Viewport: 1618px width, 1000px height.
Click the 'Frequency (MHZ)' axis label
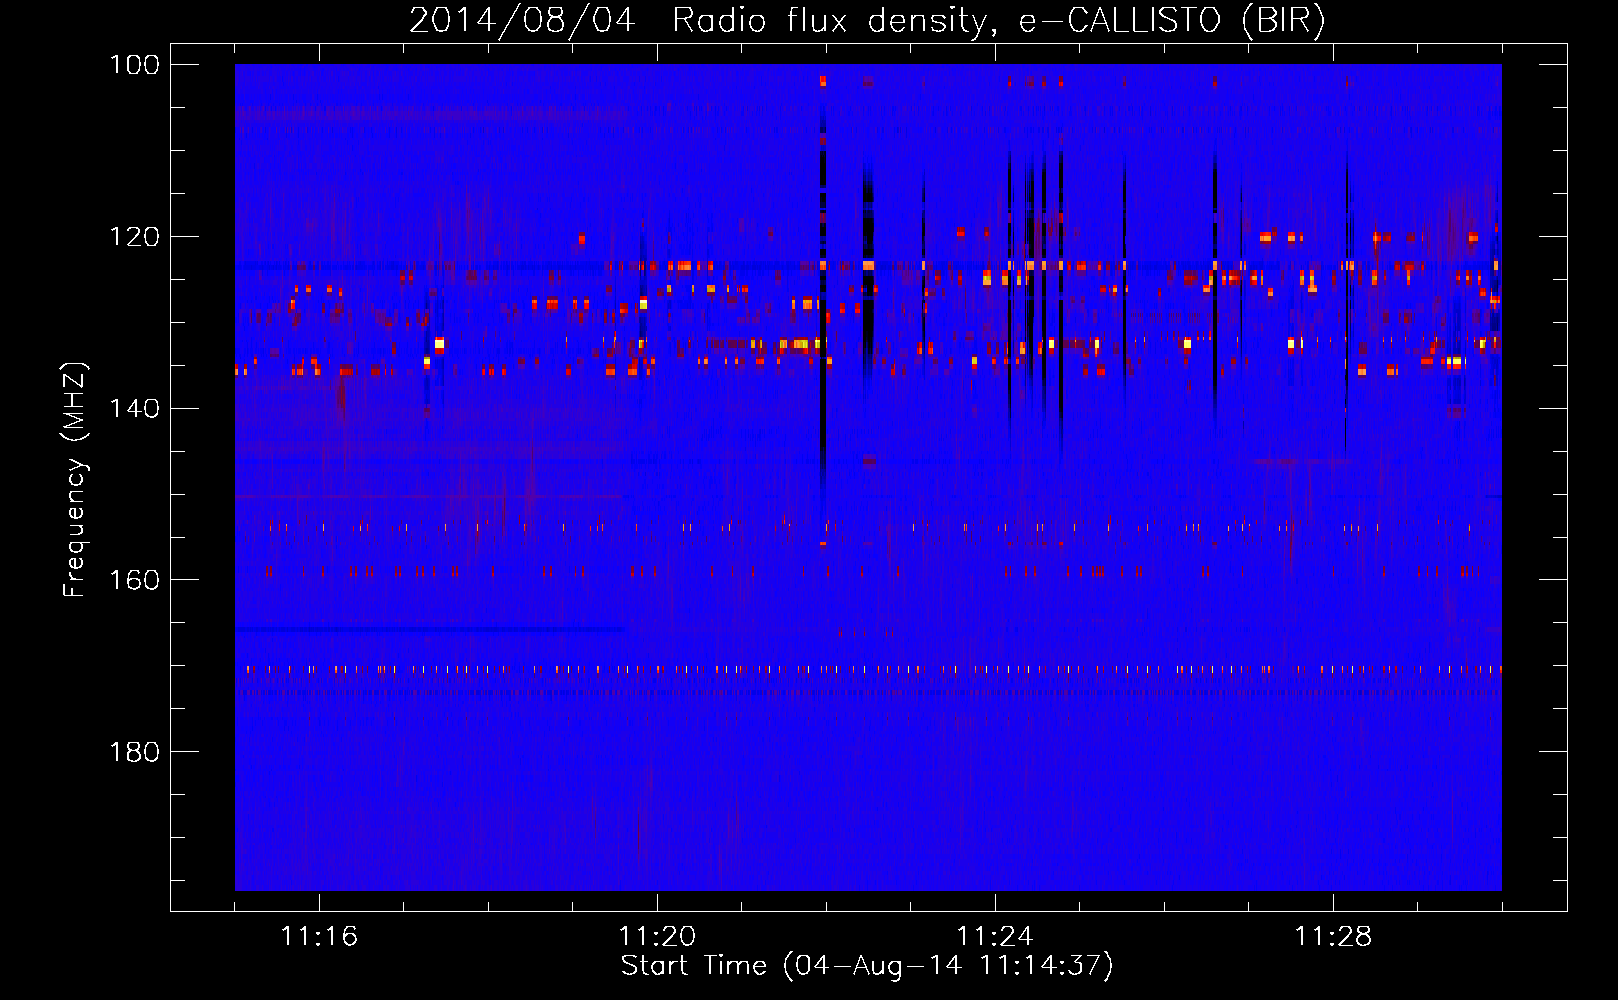75,479
